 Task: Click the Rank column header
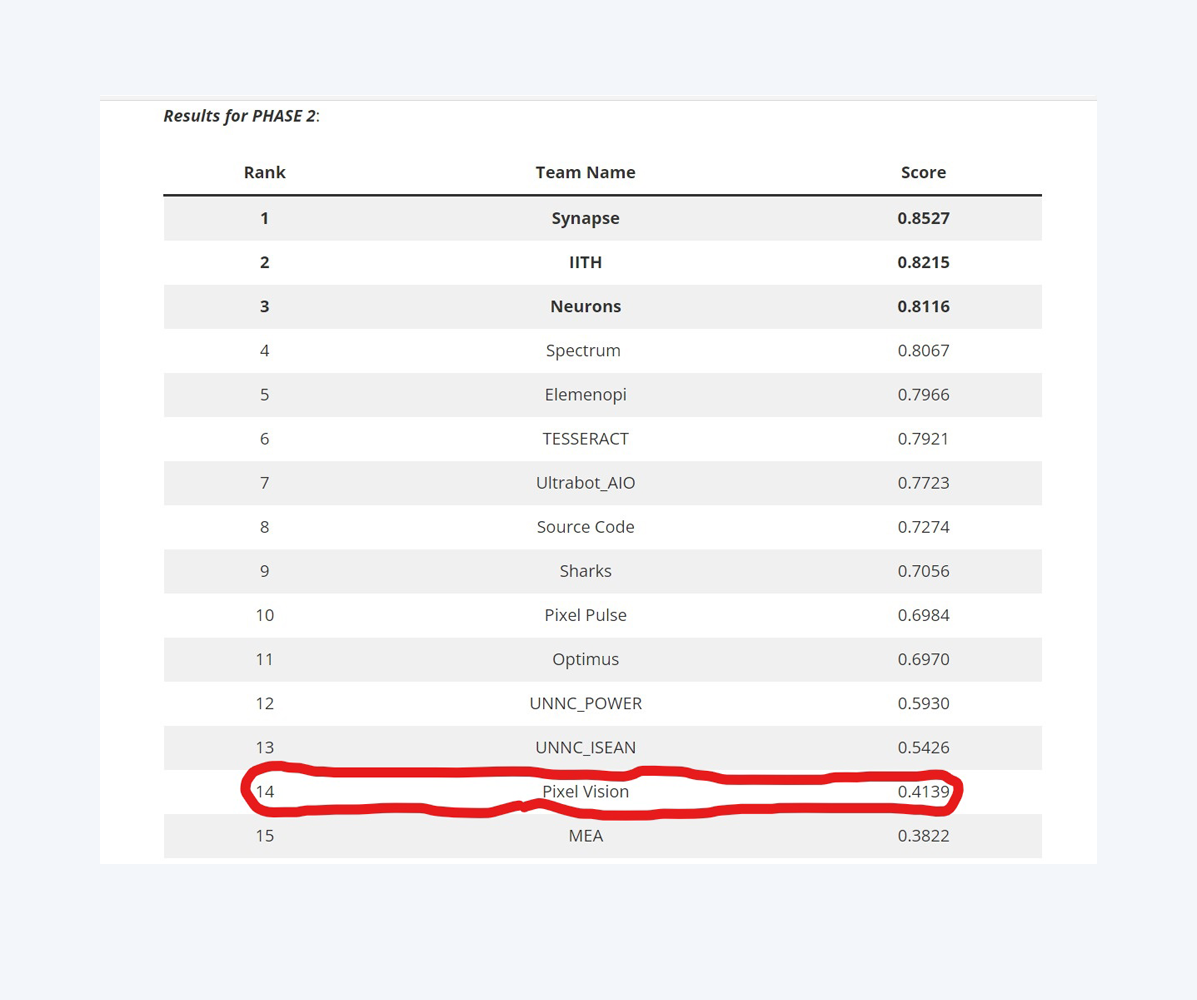pyautogui.click(x=264, y=172)
